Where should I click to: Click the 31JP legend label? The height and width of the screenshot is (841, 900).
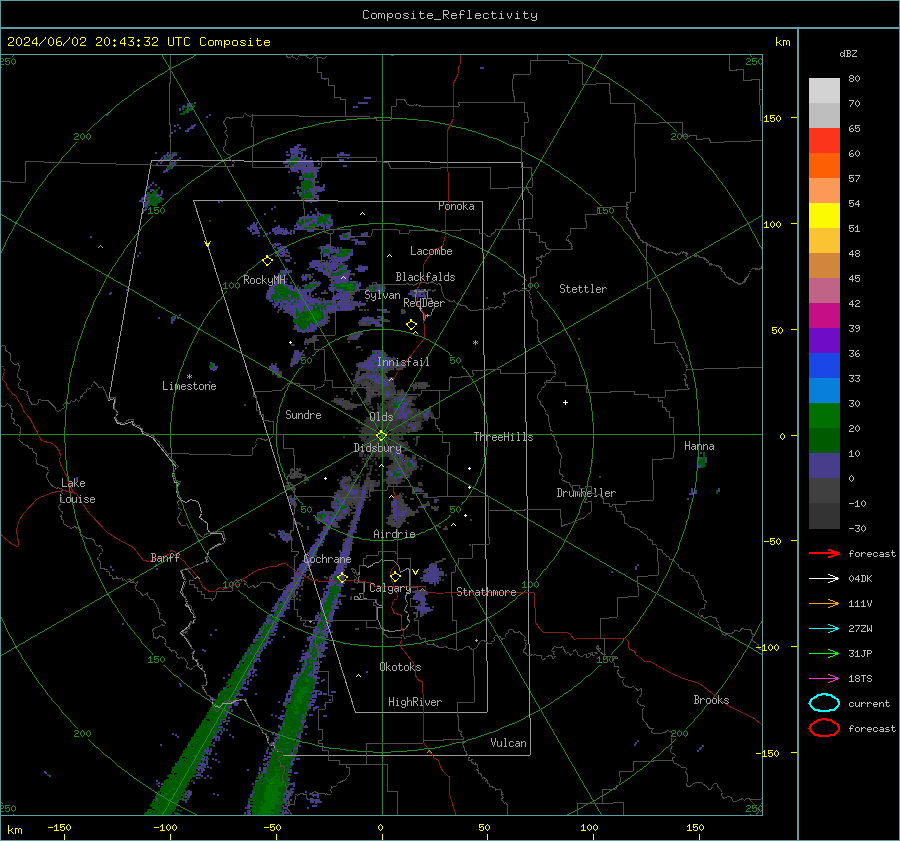(860, 653)
